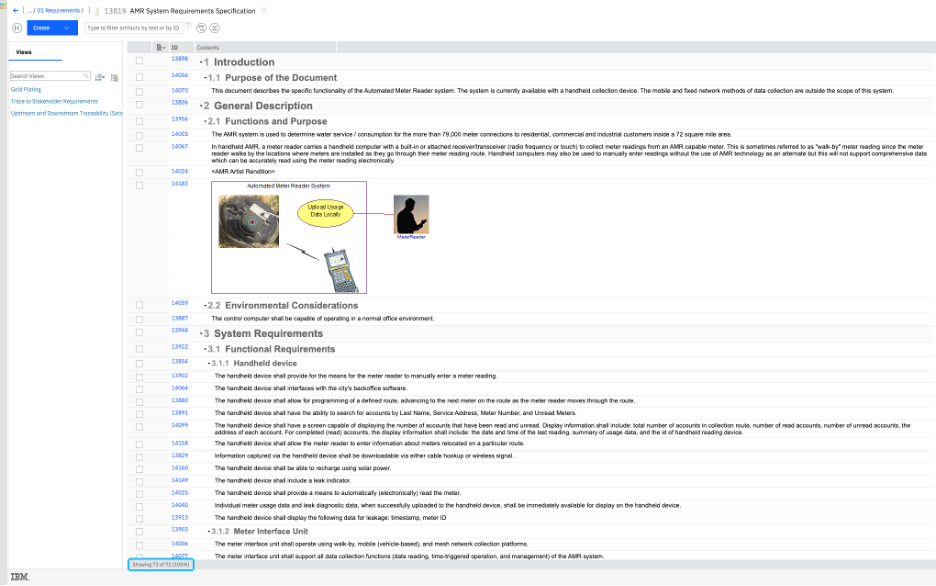The height and width of the screenshot is (586, 936).
Task: Collapse section 3 System Requirements
Action: [x=201, y=334]
